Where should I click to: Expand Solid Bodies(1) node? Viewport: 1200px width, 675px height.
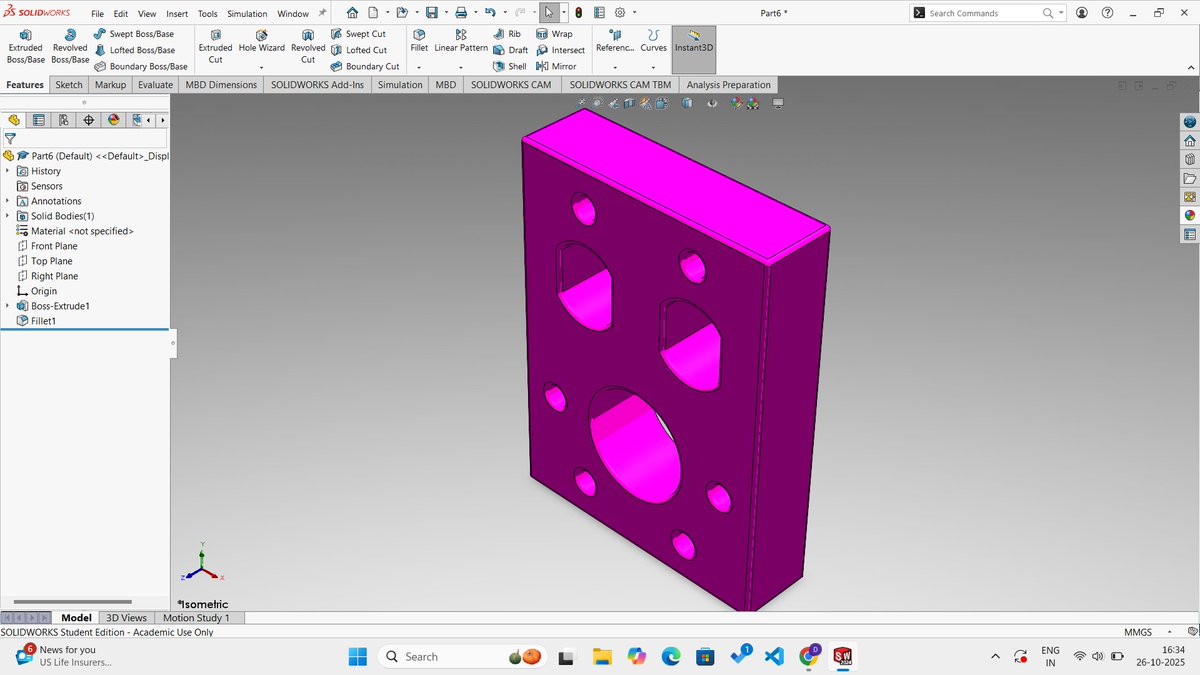coord(7,216)
